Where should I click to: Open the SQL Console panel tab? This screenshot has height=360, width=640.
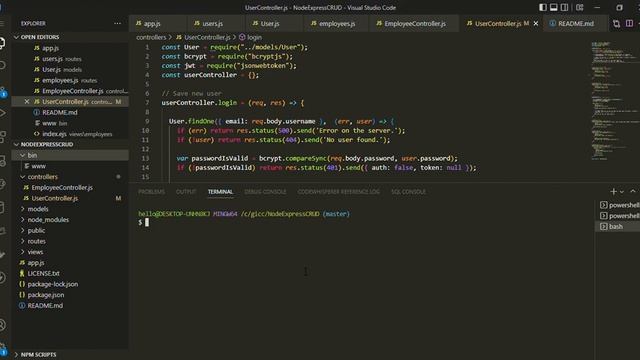408,192
